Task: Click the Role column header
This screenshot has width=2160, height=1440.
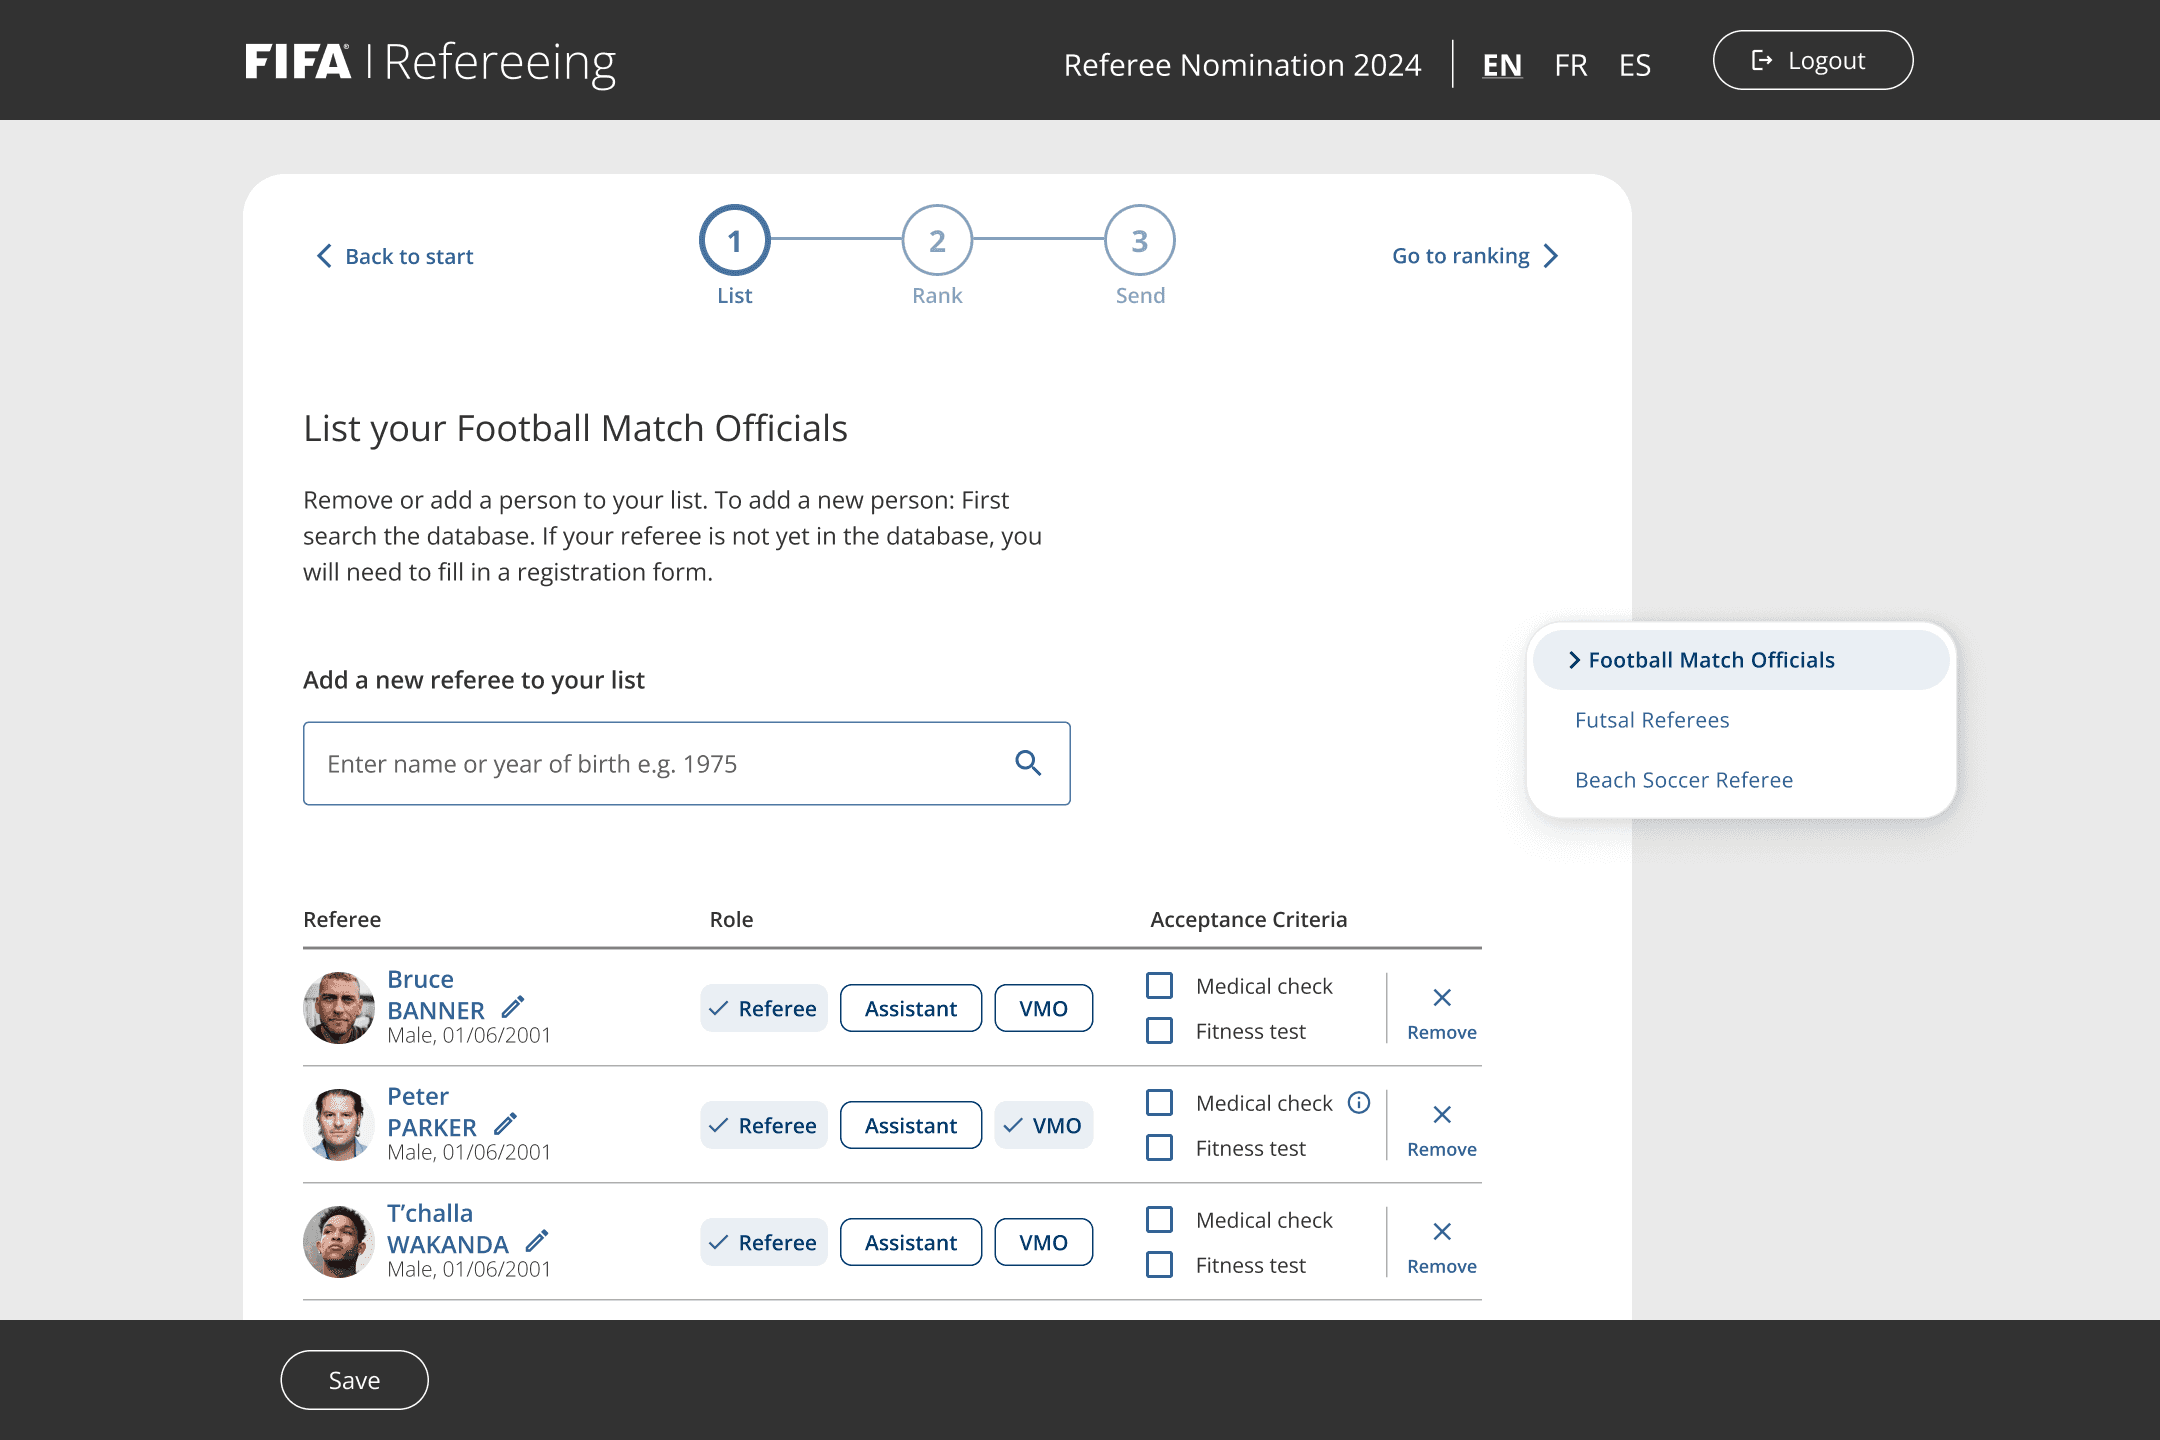Action: [731, 919]
